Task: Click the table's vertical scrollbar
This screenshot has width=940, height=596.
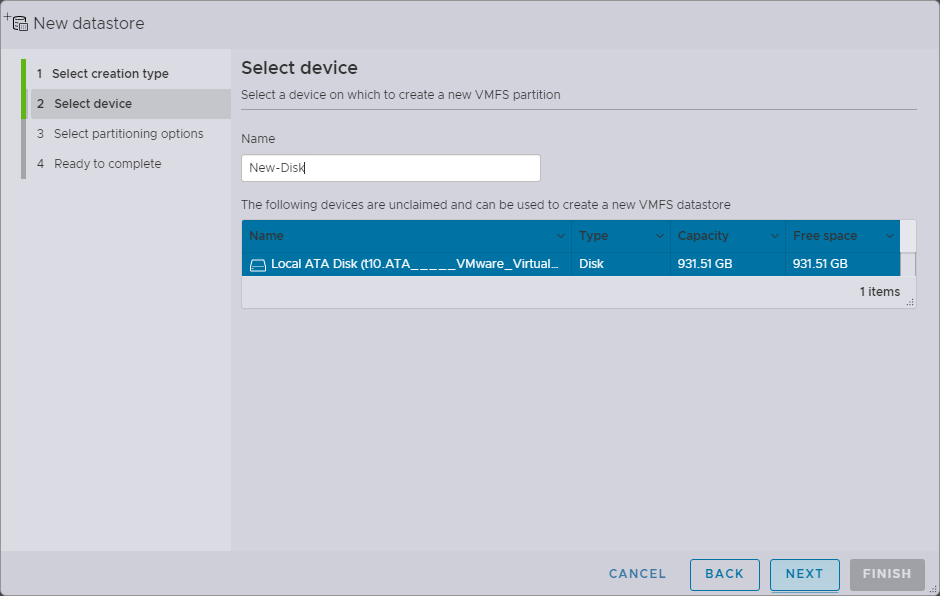Action: [908, 264]
